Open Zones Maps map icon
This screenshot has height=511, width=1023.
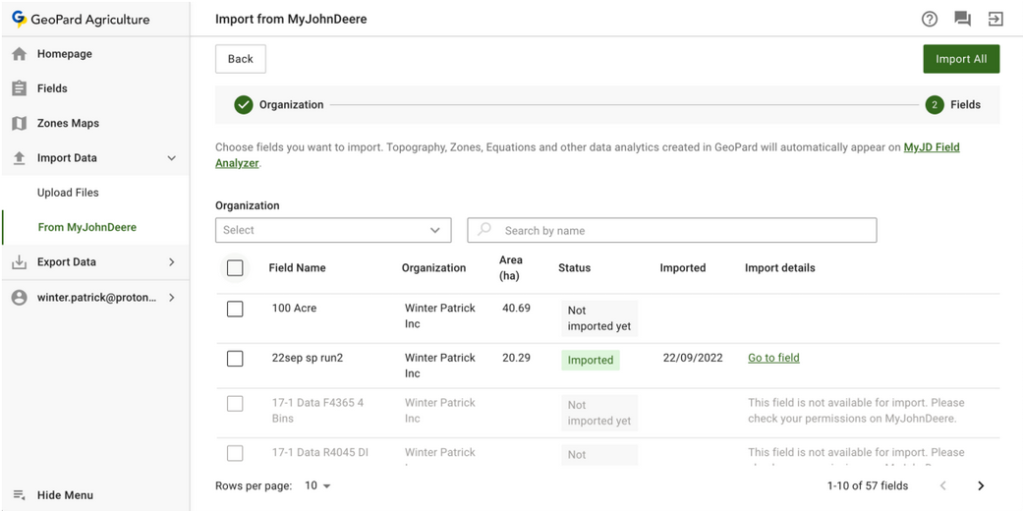pos(19,124)
